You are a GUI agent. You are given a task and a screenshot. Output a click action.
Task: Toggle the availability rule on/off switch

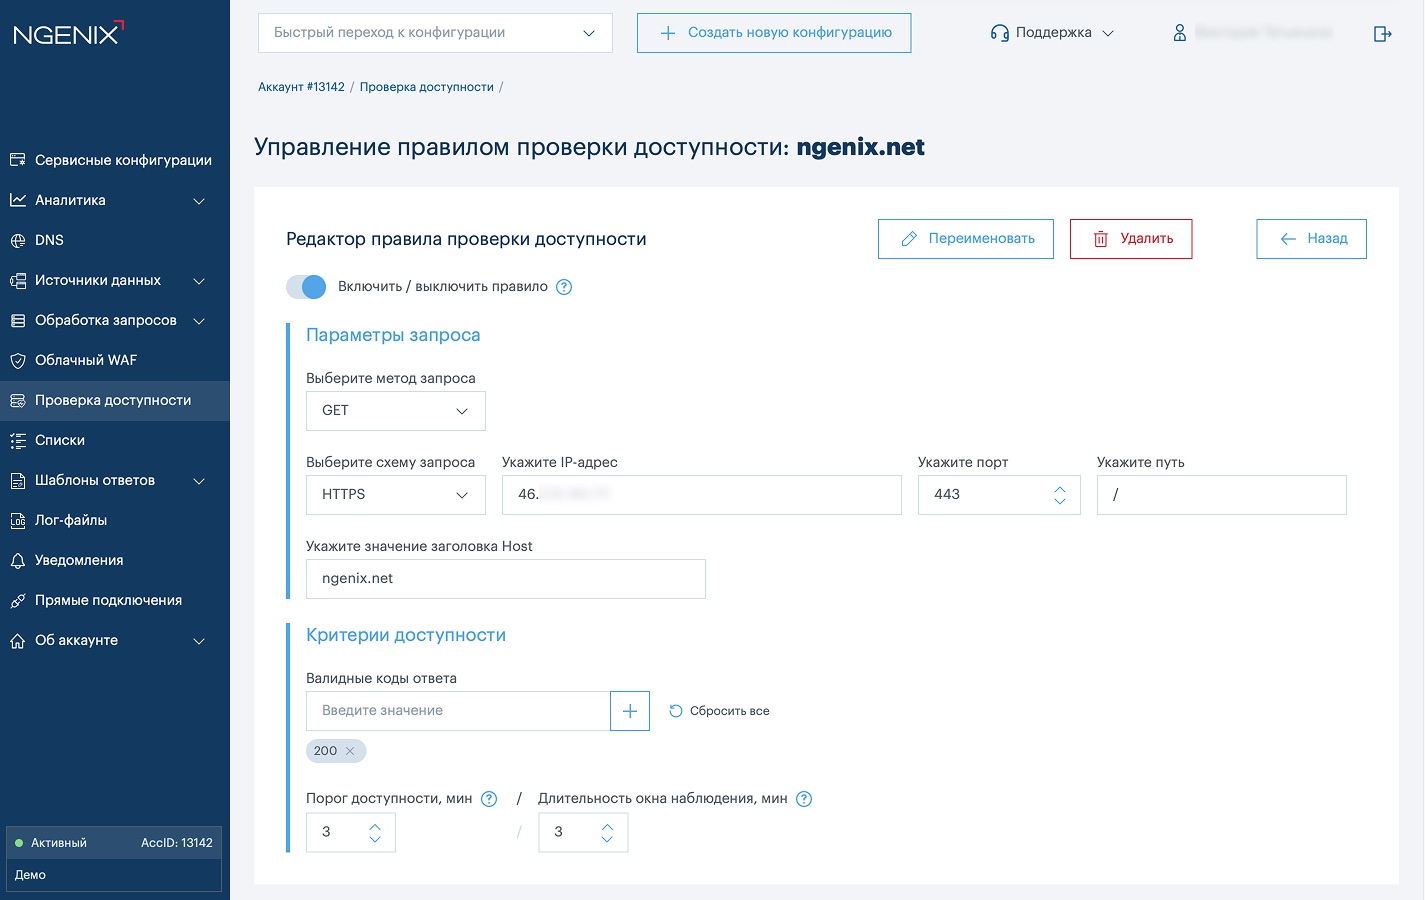[306, 287]
